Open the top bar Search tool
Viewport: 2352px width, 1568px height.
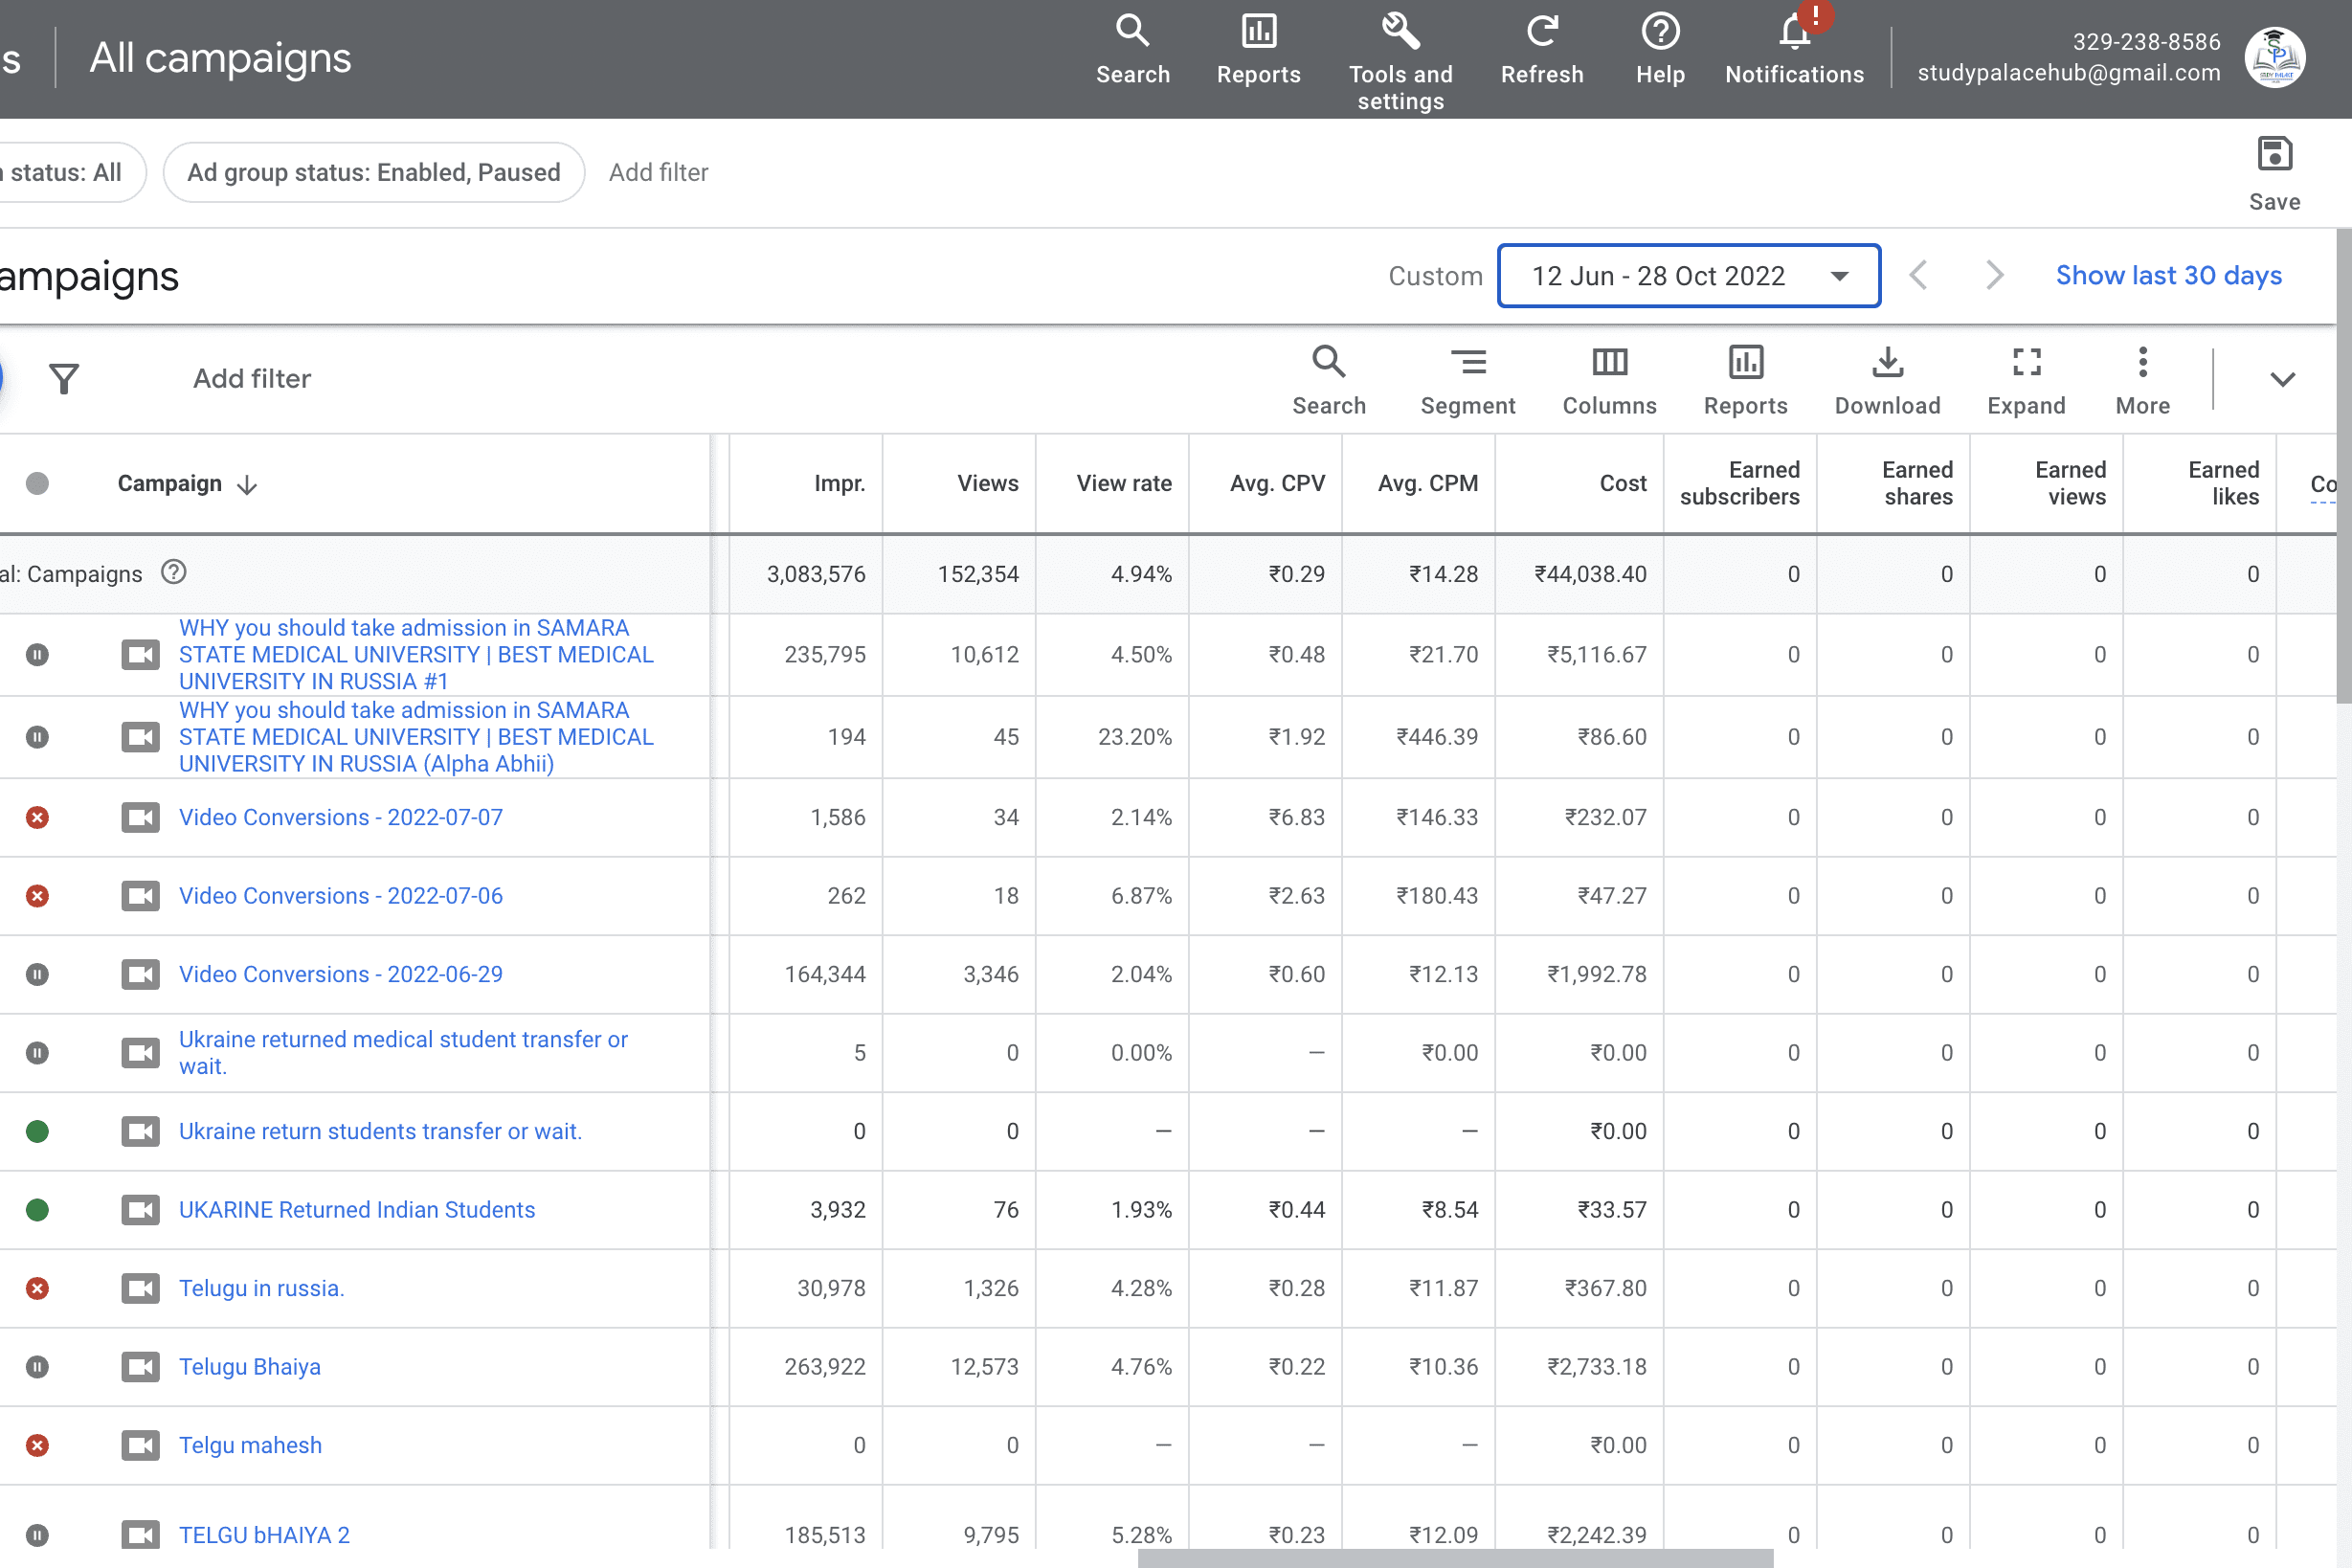click(1132, 49)
